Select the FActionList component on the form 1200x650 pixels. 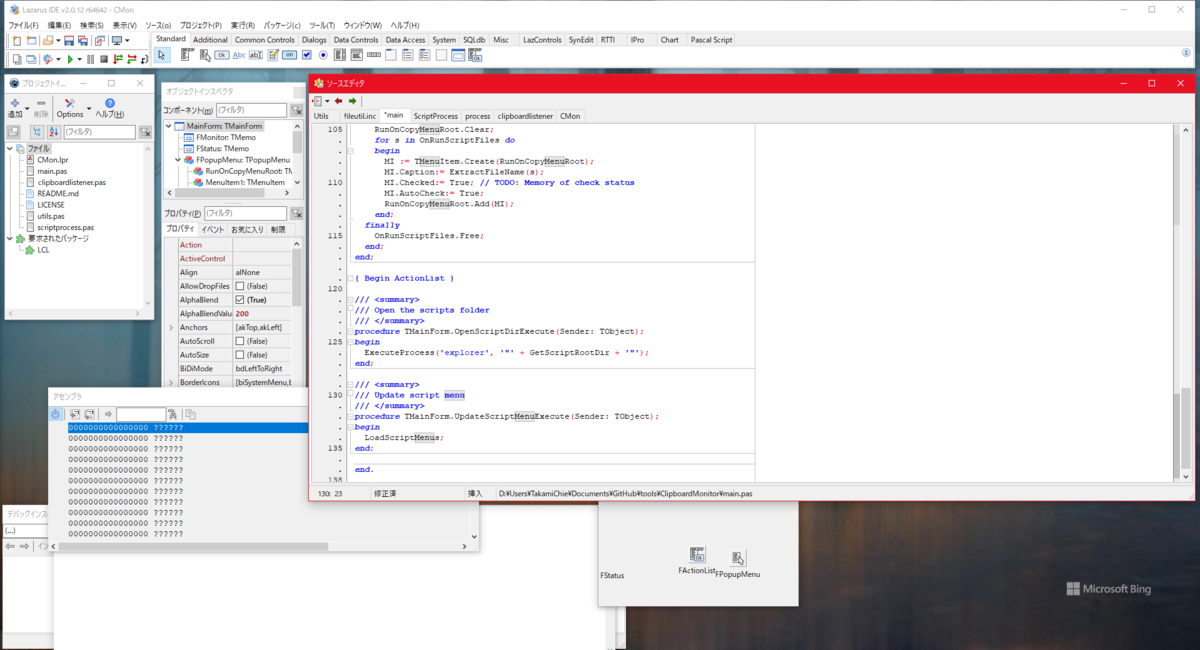697,555
